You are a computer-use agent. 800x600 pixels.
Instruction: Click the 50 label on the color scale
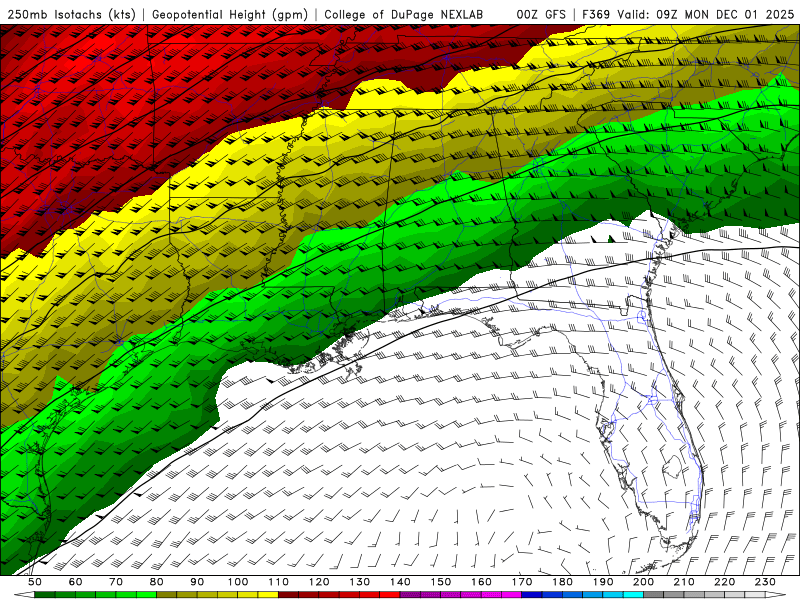(35, 582)
